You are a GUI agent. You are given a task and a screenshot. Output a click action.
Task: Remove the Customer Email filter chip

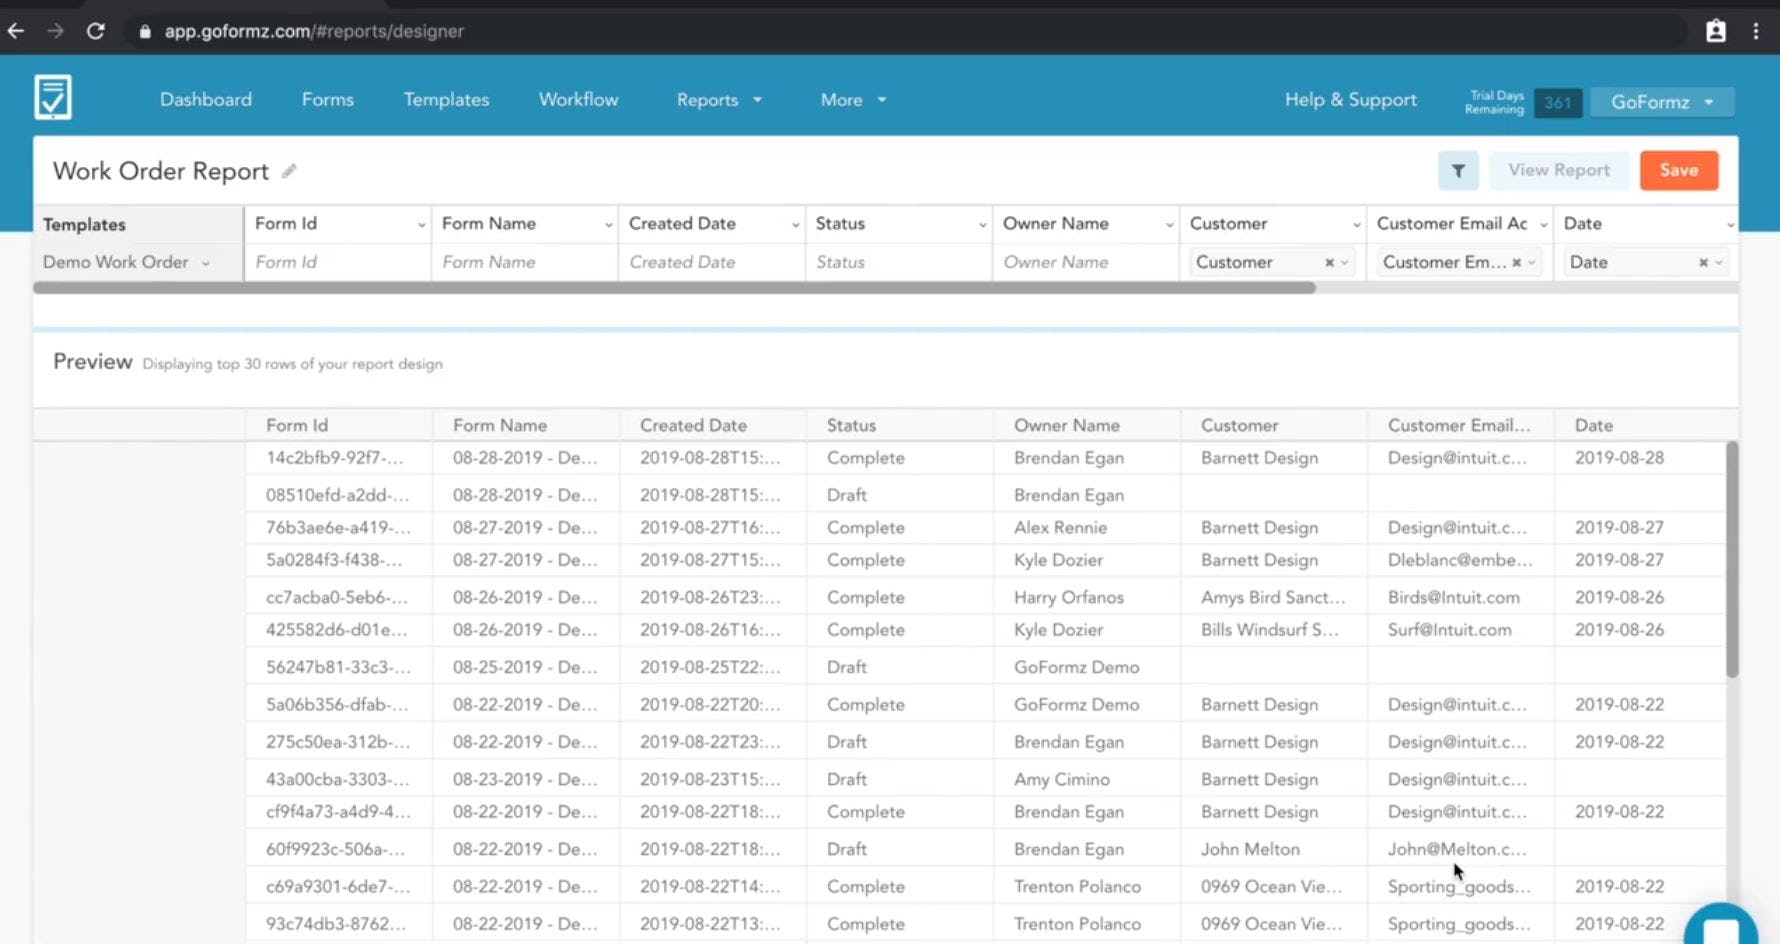click(1516, 261)
